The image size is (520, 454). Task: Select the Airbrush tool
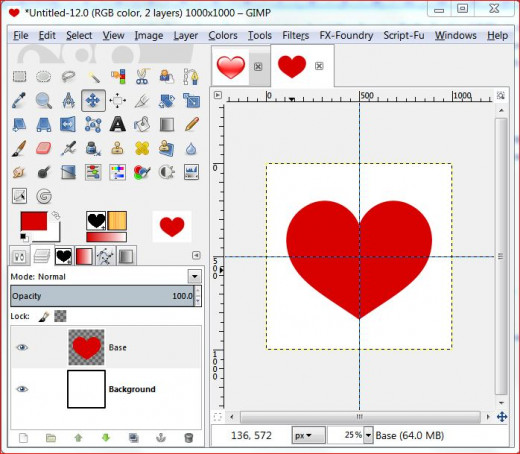coord(68,148)
